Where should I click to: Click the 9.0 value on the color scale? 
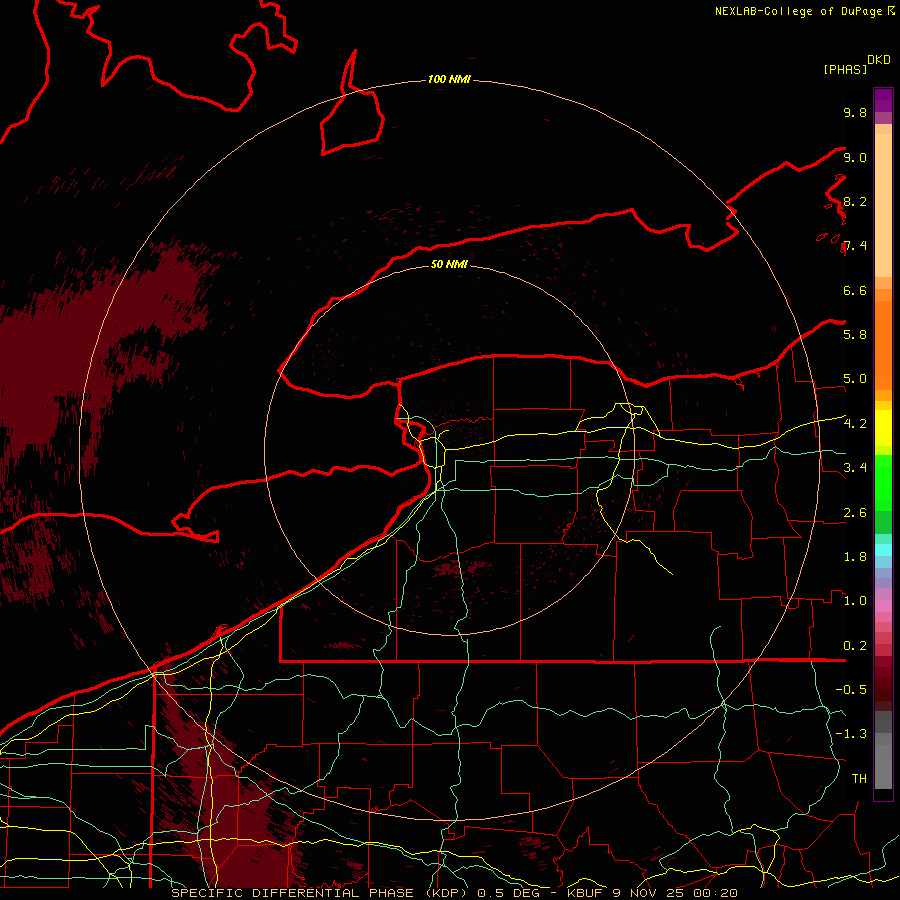[855, 157]
